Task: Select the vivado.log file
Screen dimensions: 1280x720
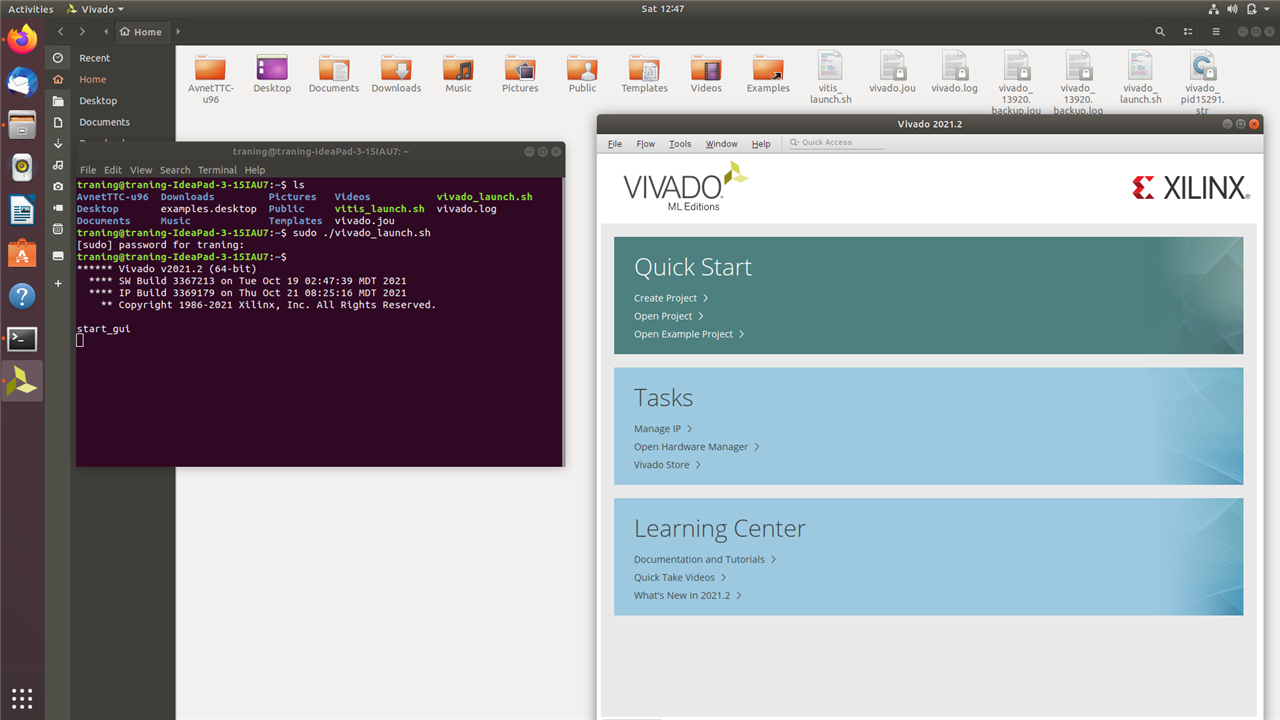Action: coord(954,73)
